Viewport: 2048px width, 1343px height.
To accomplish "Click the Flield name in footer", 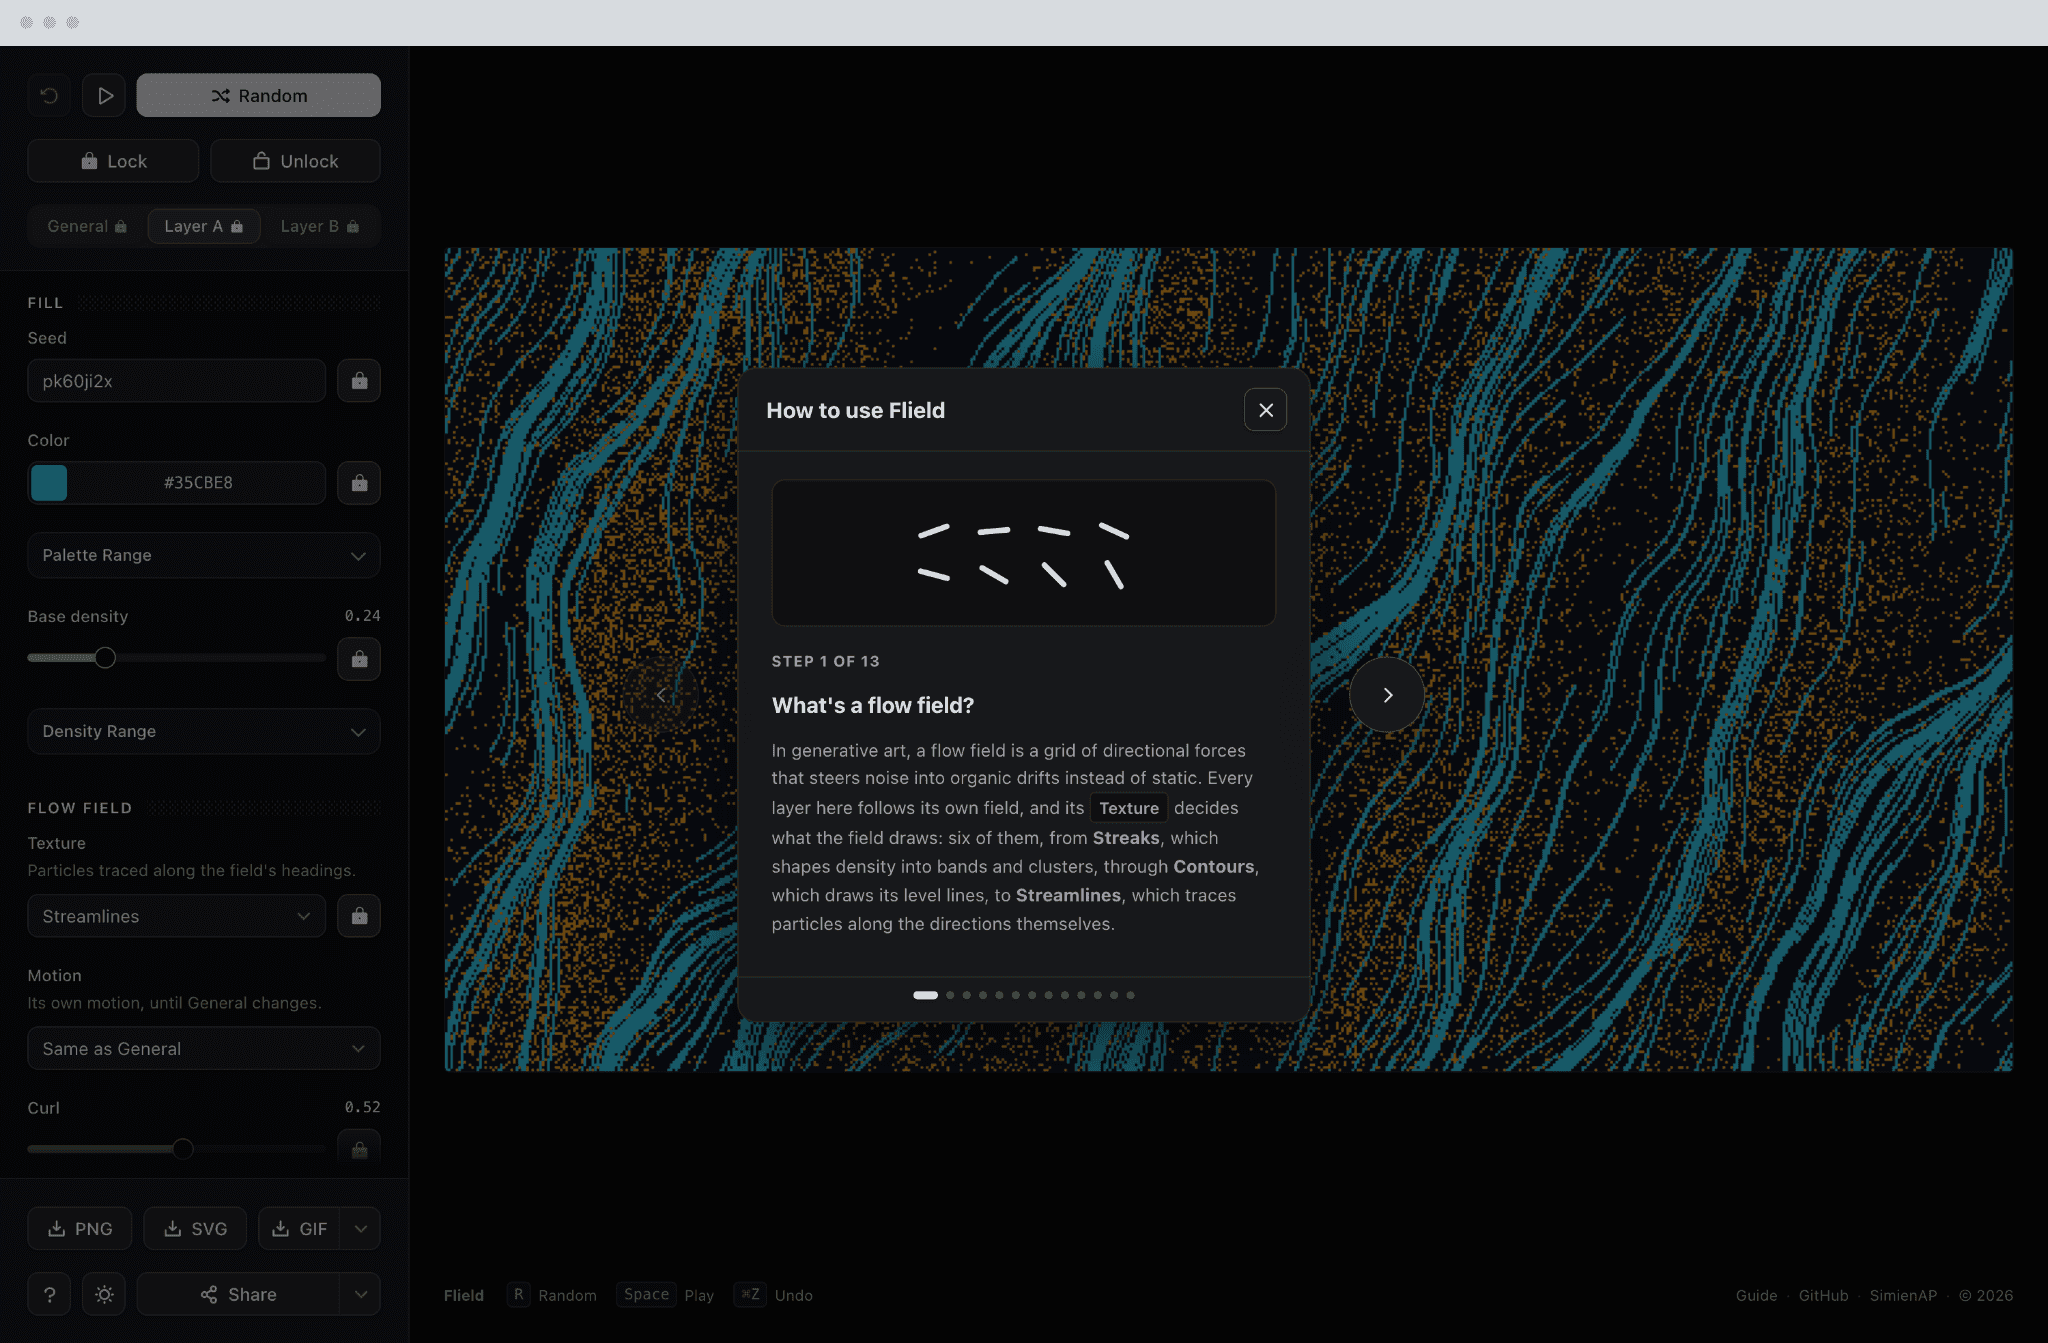I will click(464, 1295).
